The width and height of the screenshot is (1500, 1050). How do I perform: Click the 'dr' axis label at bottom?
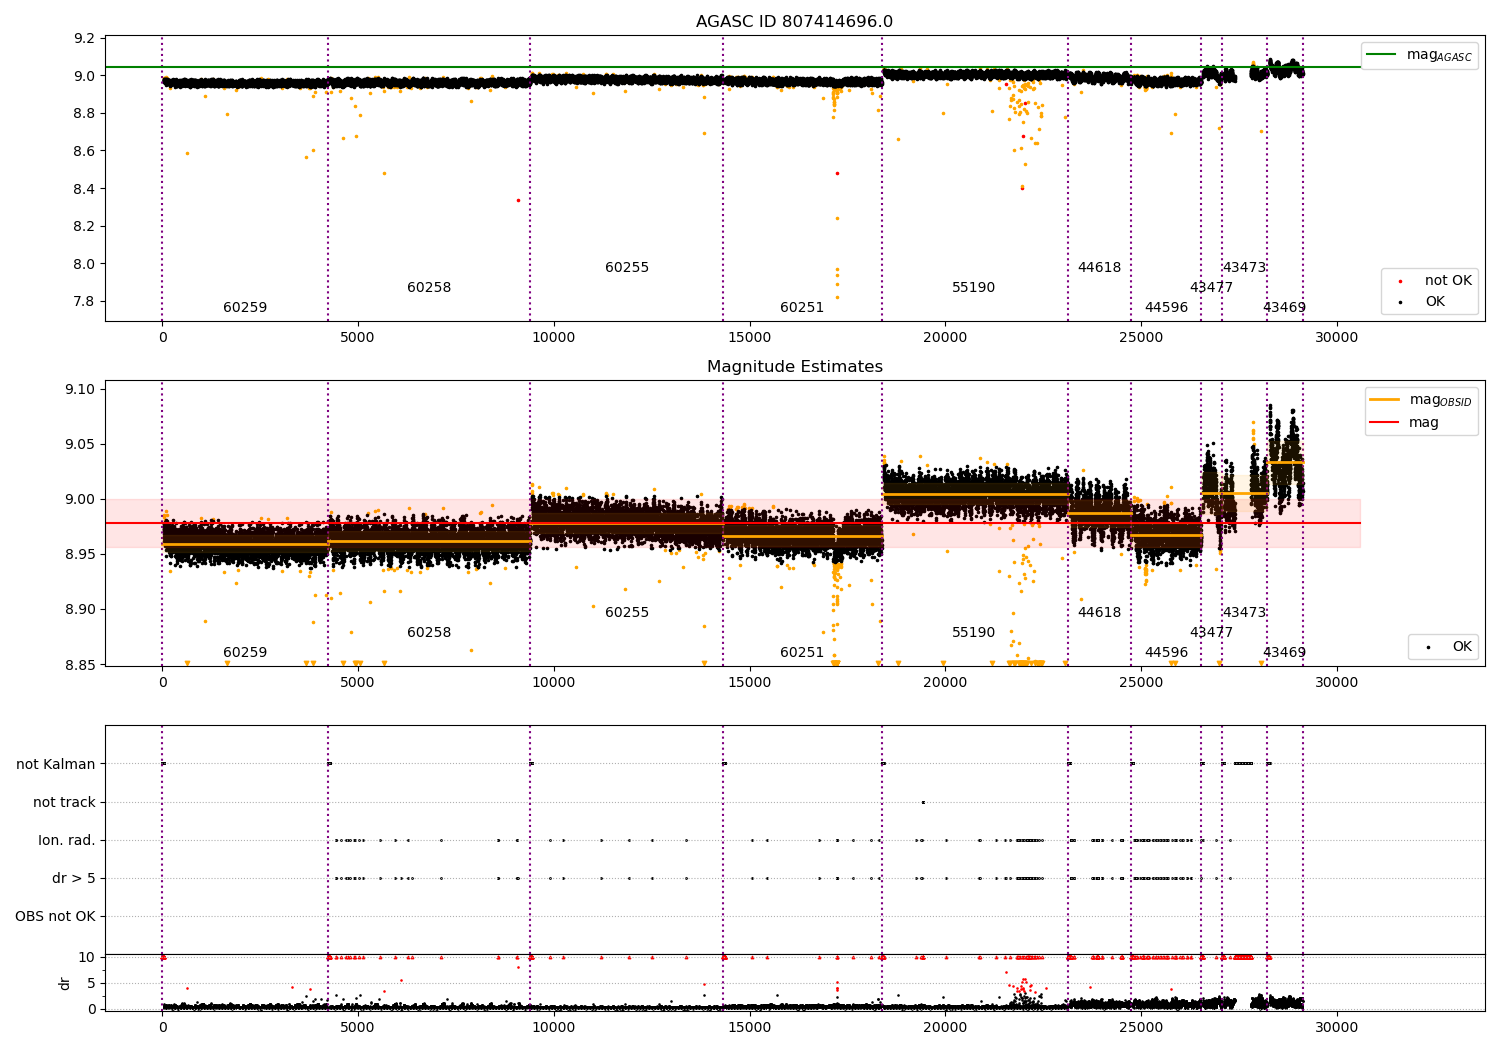click(65, 984)
